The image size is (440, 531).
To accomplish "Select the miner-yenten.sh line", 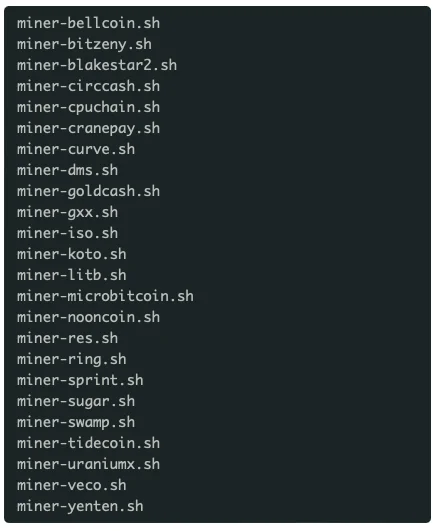I will (x=80, y=507).
